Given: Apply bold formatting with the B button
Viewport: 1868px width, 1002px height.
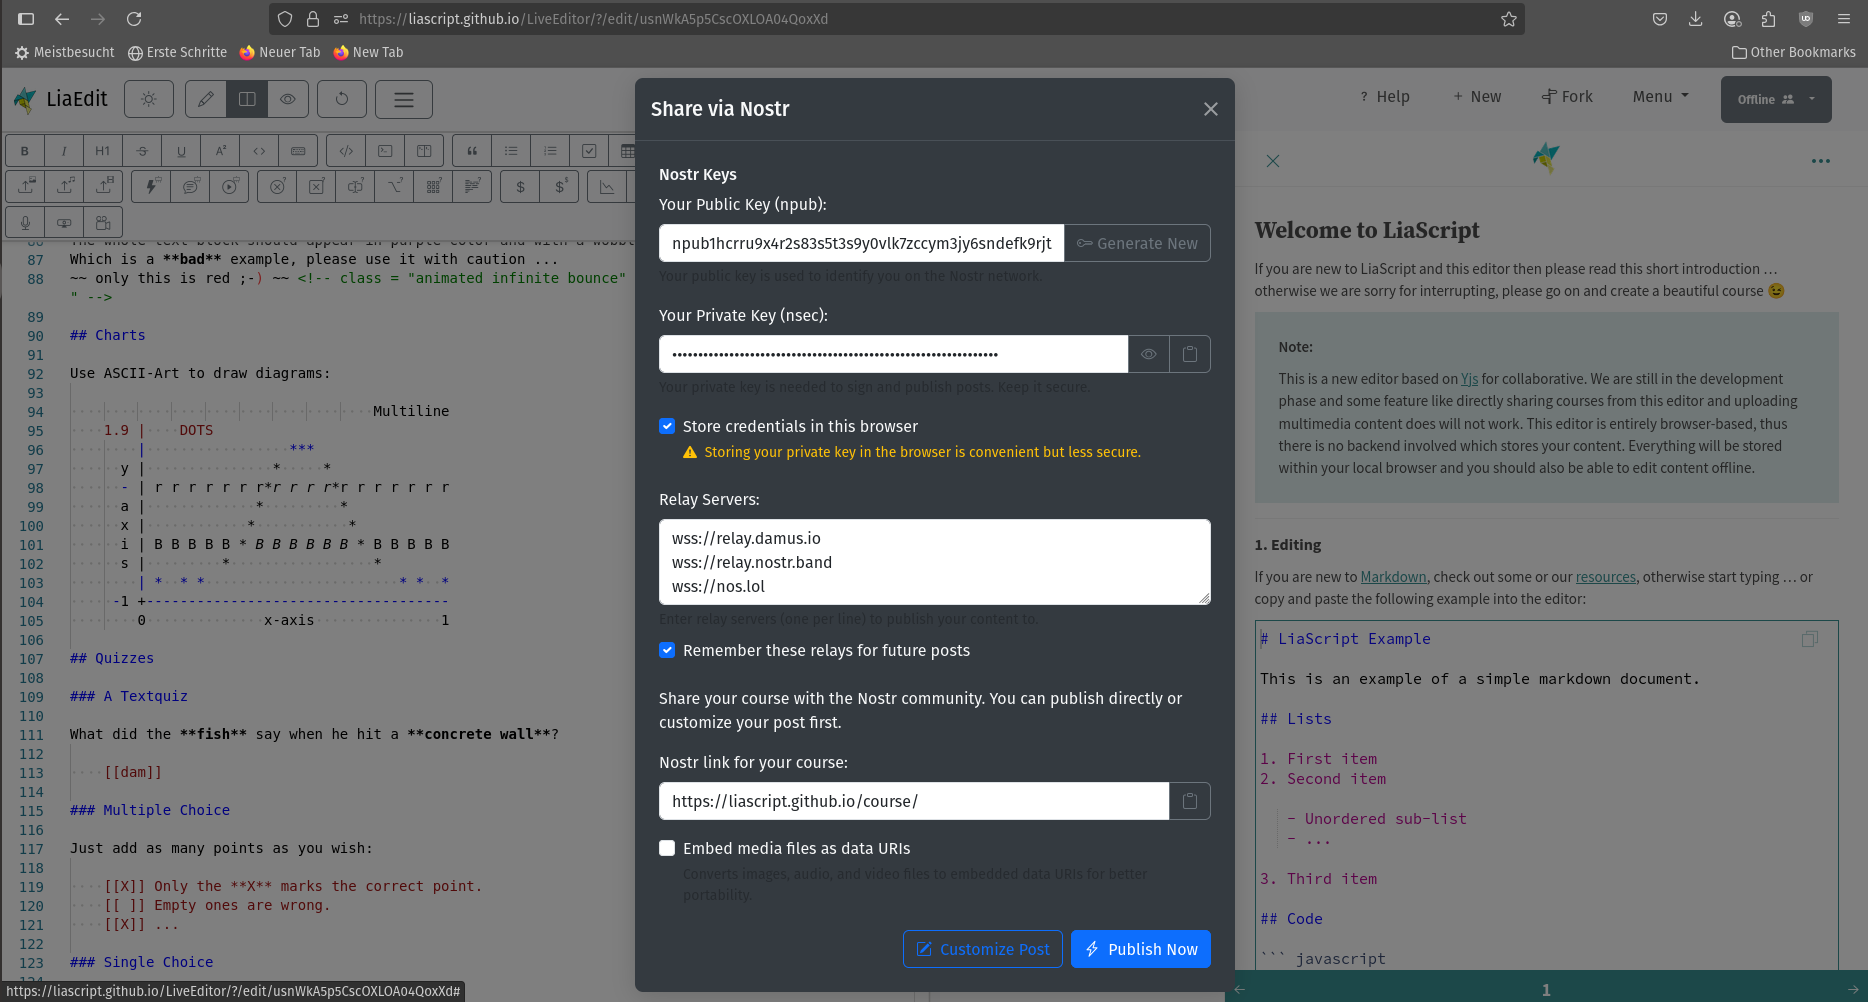Looking at the screenshot, I should coord(25,151).
